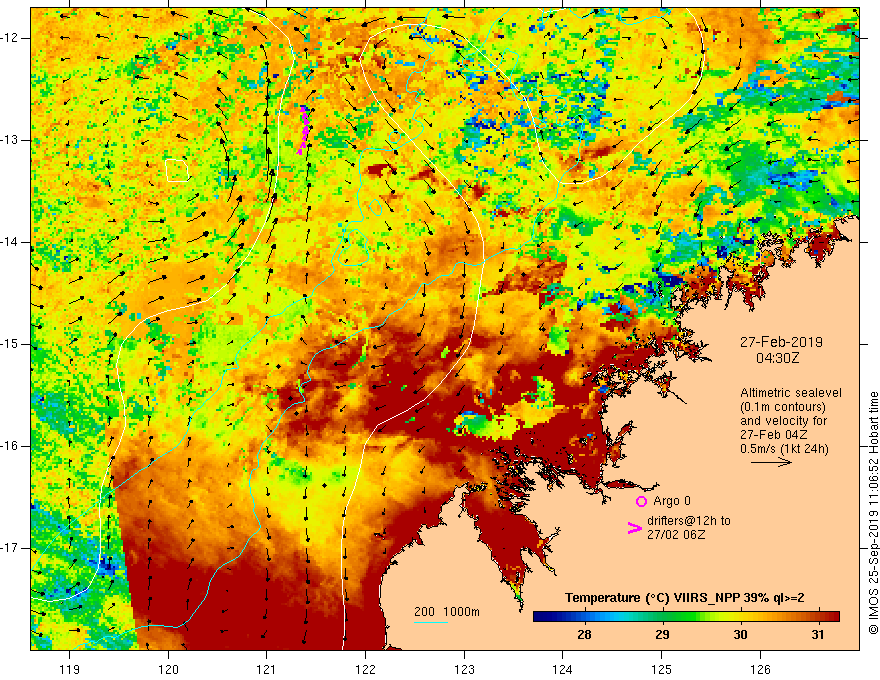The width and height of the screenshot is (880, 680).
Task: Click the longitude label 121
Action: [267, 669]
